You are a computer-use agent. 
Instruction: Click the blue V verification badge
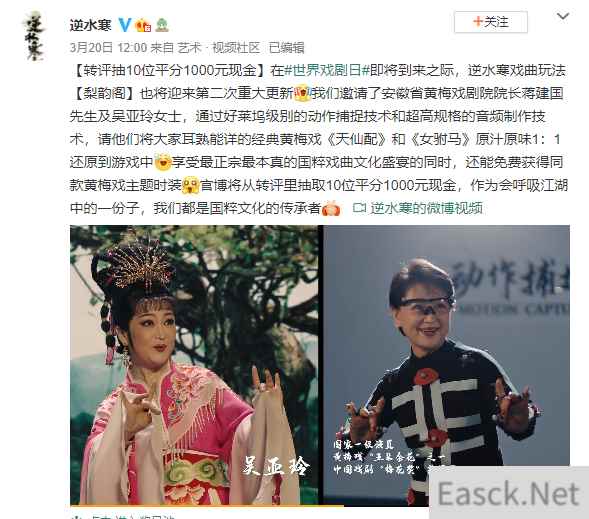(x=125, y=25)
